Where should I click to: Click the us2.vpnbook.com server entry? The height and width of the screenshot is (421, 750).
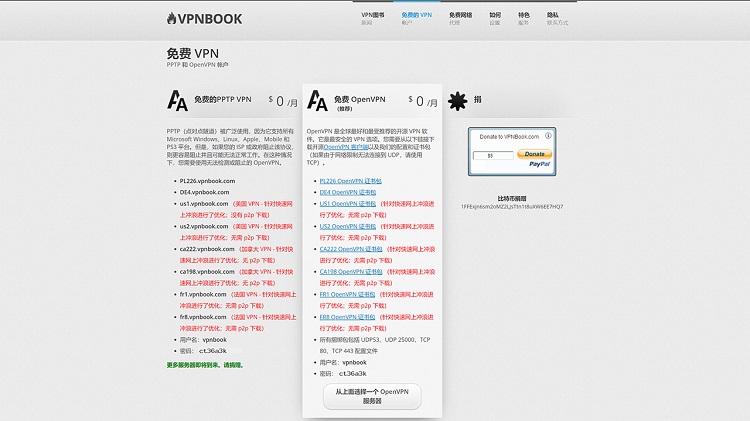click(x=204, y=226)
